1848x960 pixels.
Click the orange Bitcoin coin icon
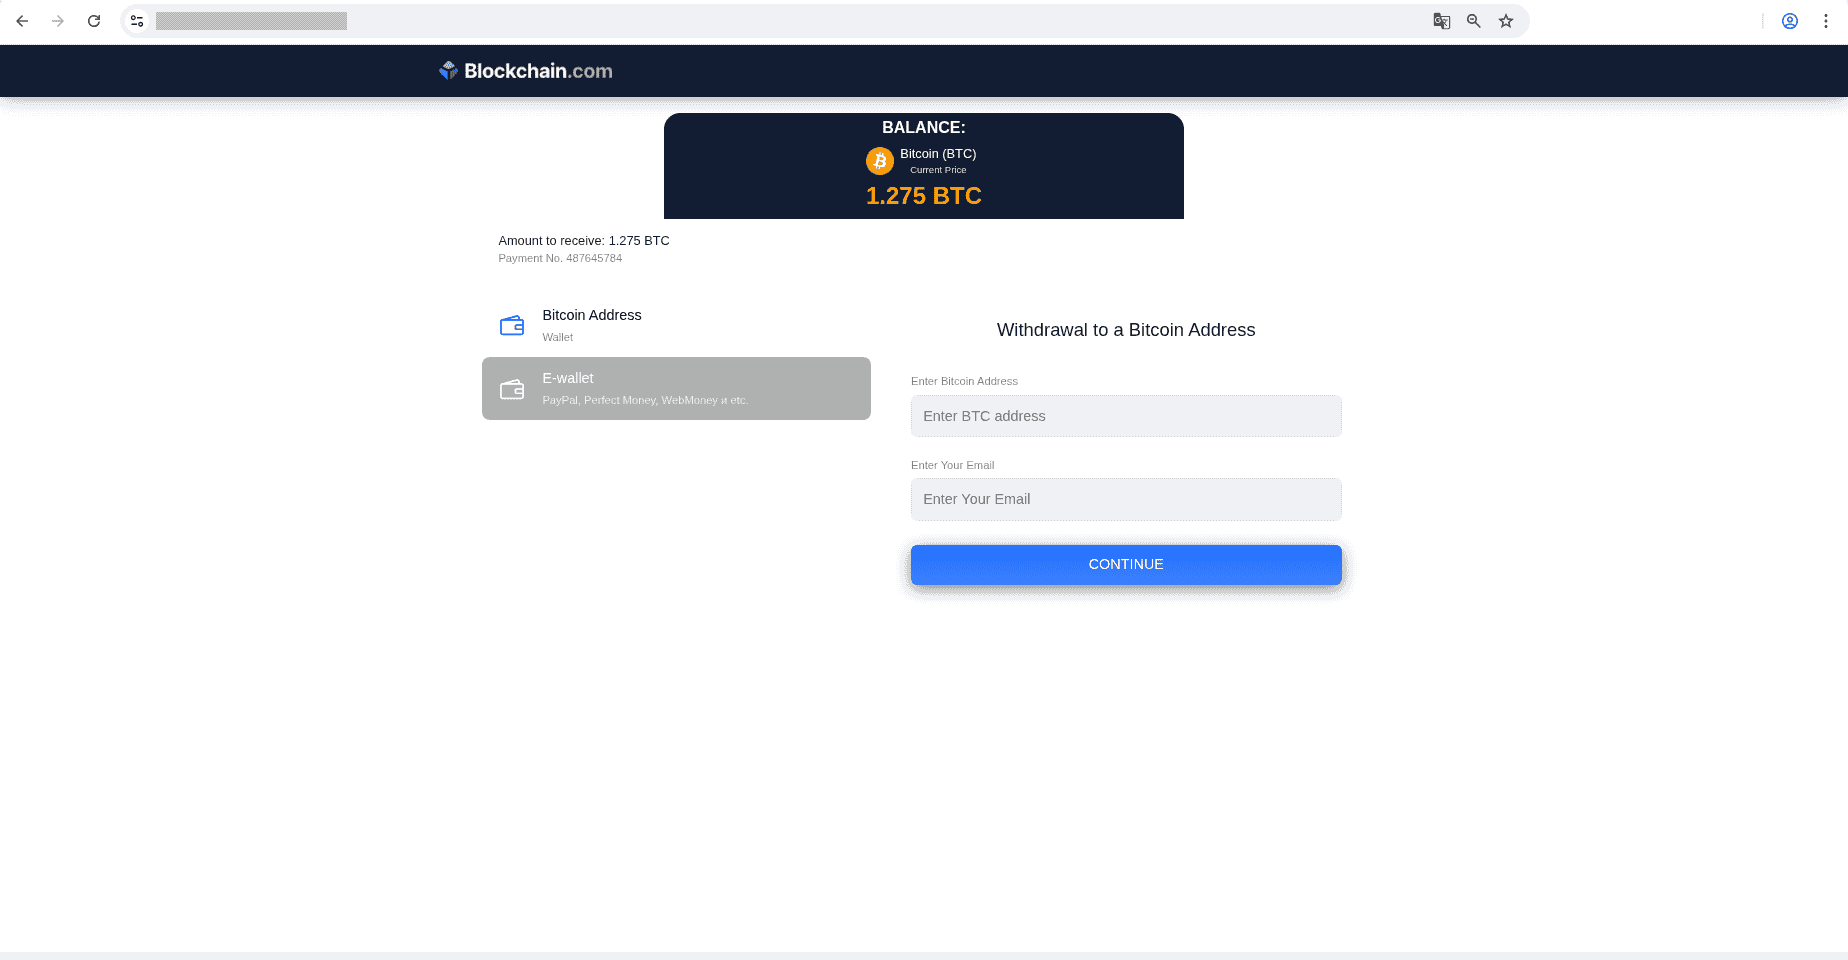[x=879, y=161]
